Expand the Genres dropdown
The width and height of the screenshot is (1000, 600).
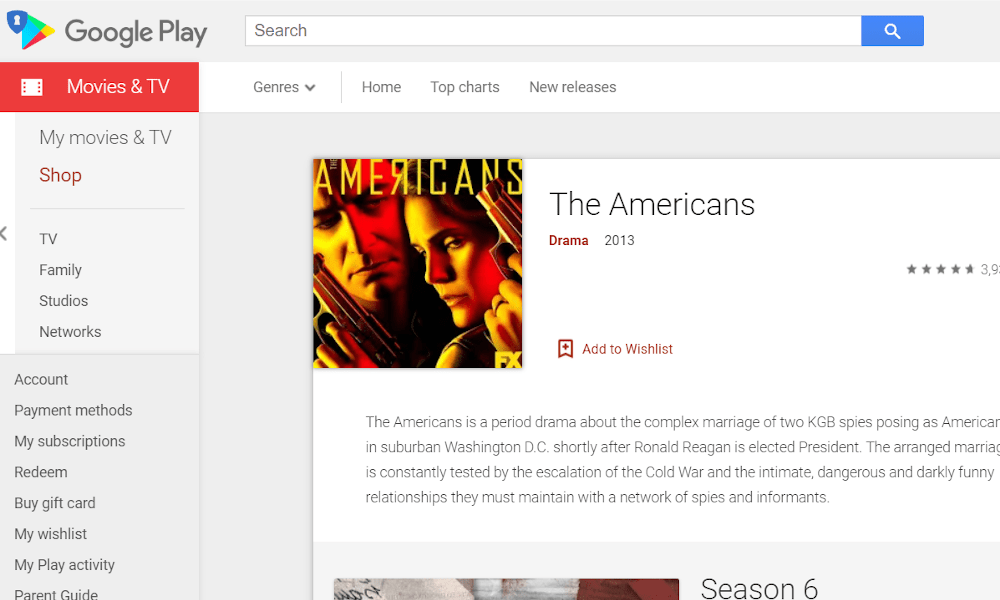[284, 87]
